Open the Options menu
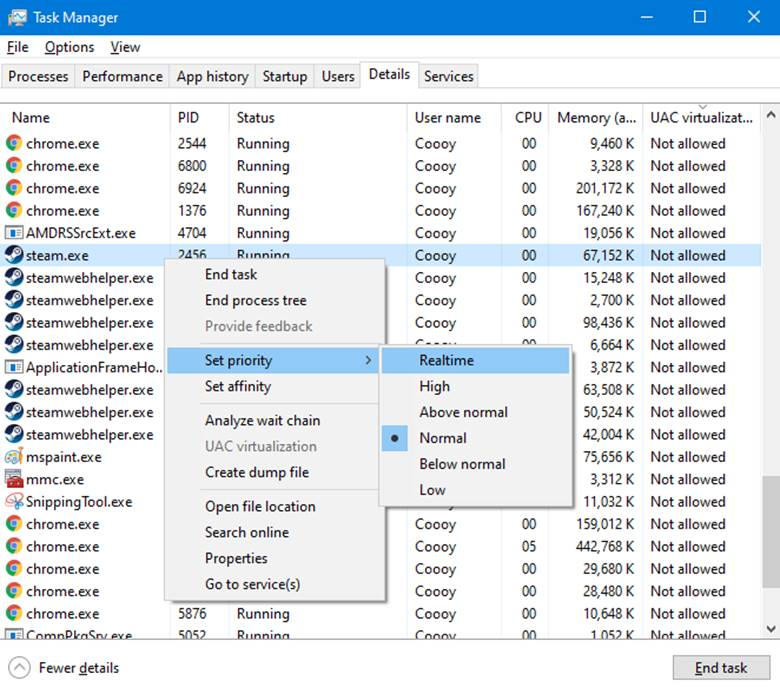780x694 pixels. (69, 47)
